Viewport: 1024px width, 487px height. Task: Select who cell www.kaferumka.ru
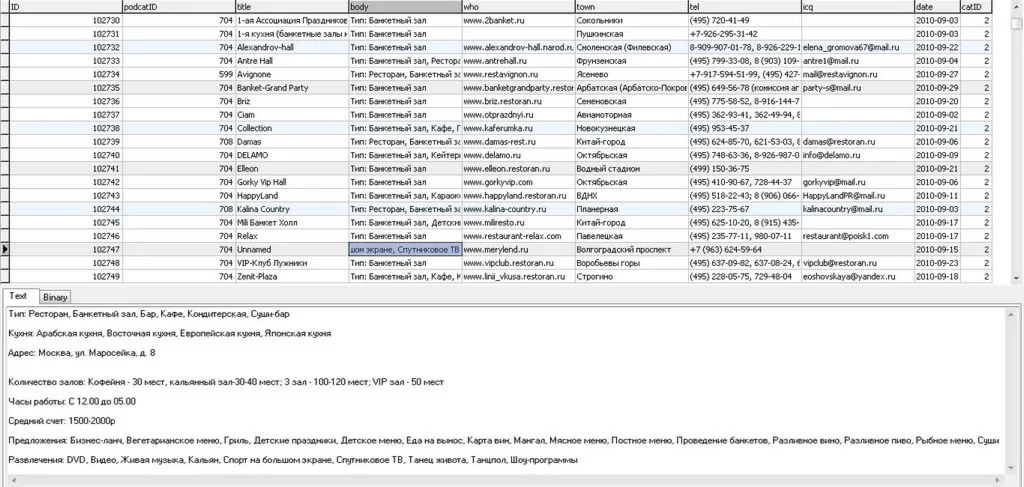click(x=518, y=129)
